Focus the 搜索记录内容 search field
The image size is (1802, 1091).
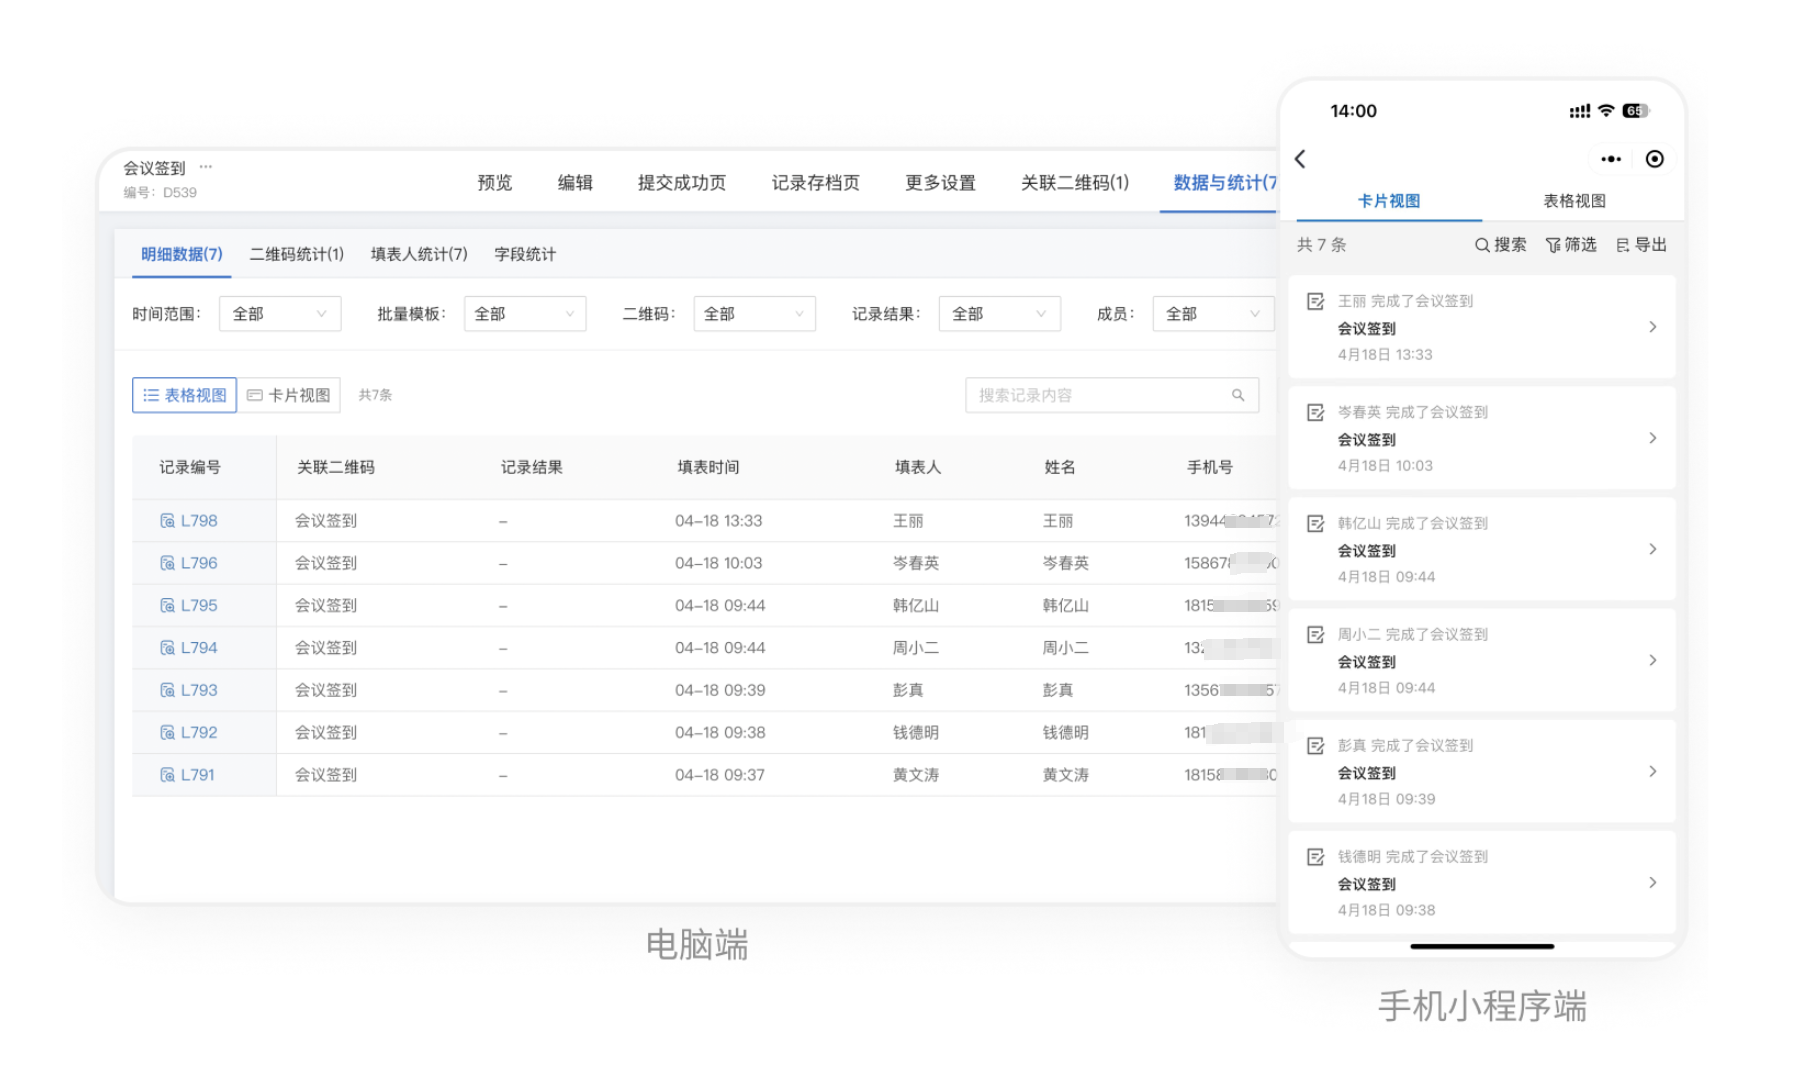point(1111,395)
